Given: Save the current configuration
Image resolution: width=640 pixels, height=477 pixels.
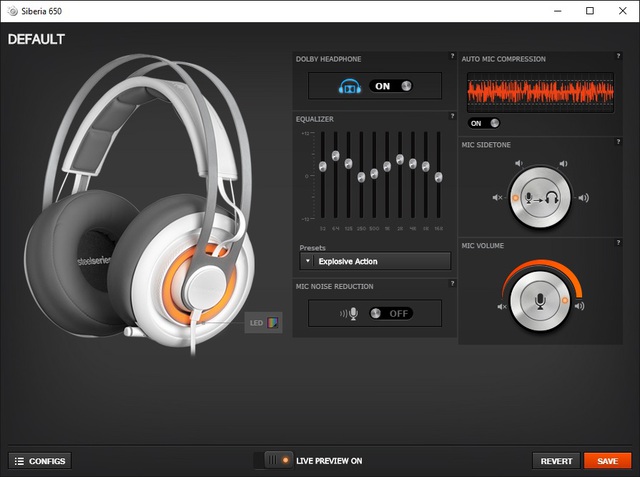Looking at the screenshot, I should tap(607, 461).
